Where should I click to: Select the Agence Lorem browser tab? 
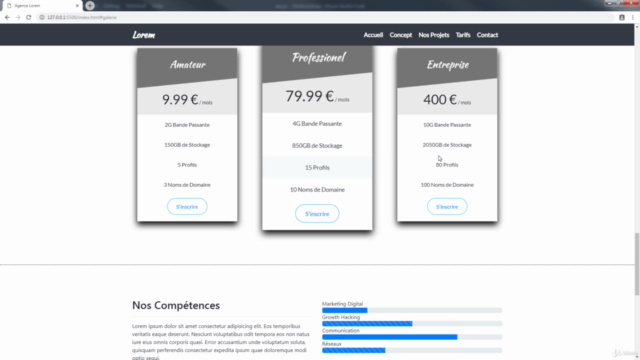[42, 6]
